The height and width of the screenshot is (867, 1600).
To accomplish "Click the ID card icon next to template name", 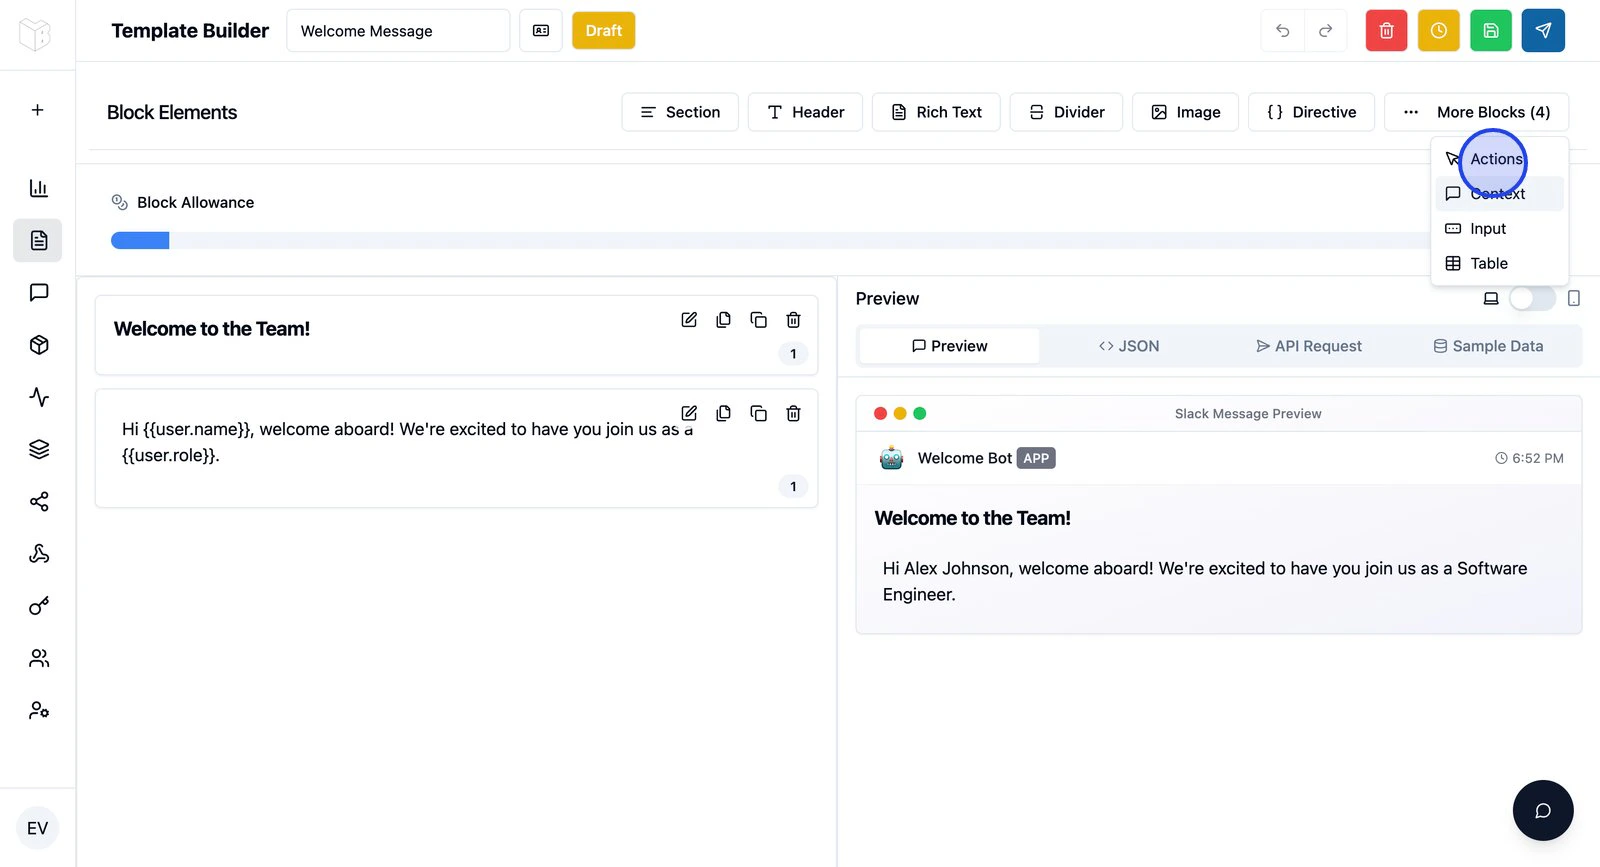I will [x=541, y=31].
